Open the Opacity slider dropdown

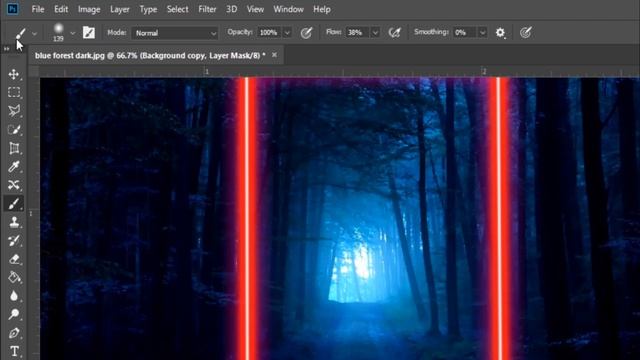[287, 33]
